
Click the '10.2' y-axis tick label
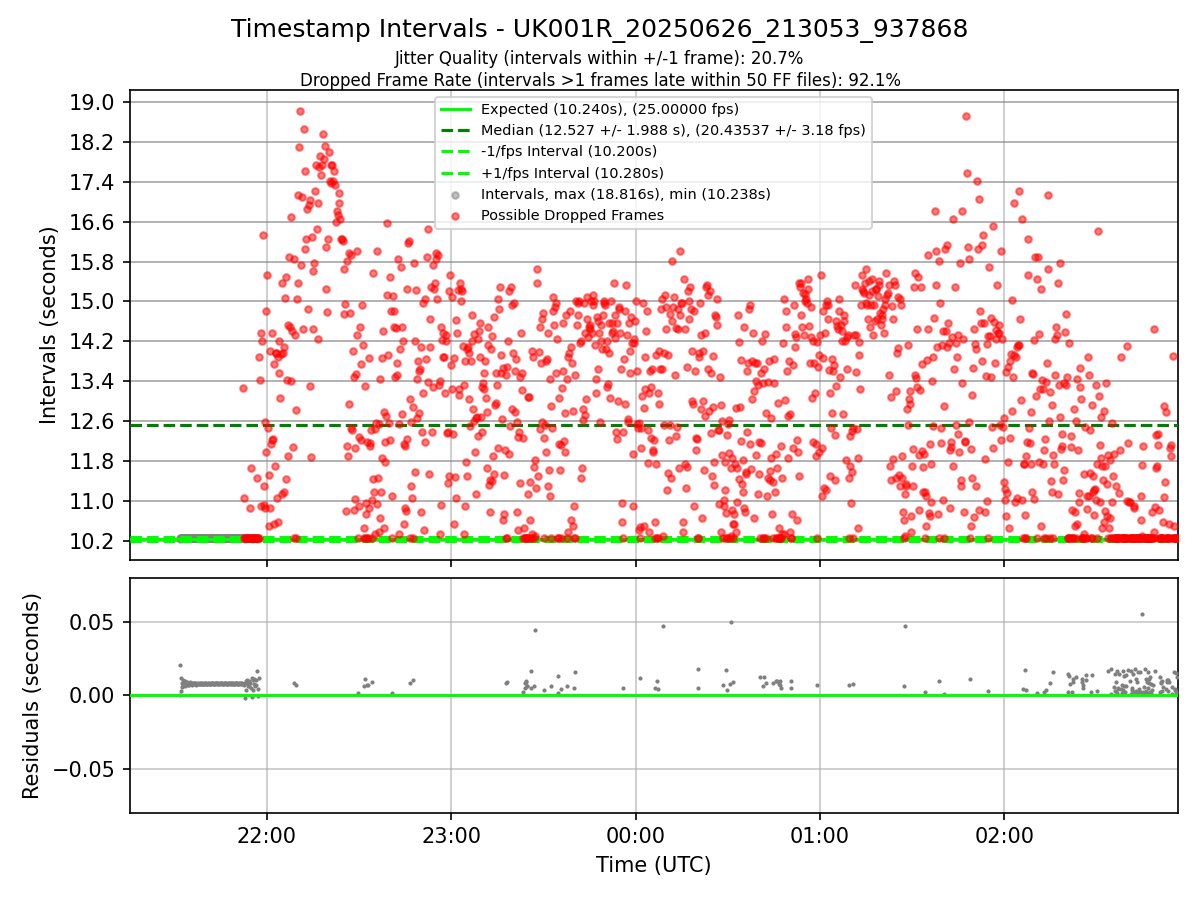94,541
